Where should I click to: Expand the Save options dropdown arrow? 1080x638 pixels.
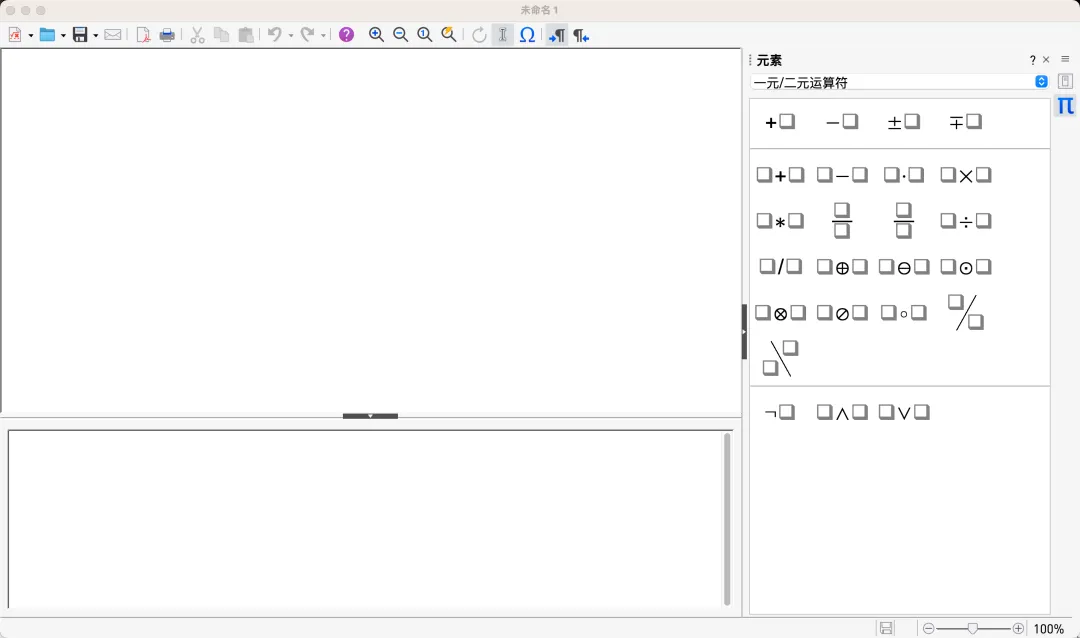click(x=95, y=35)
